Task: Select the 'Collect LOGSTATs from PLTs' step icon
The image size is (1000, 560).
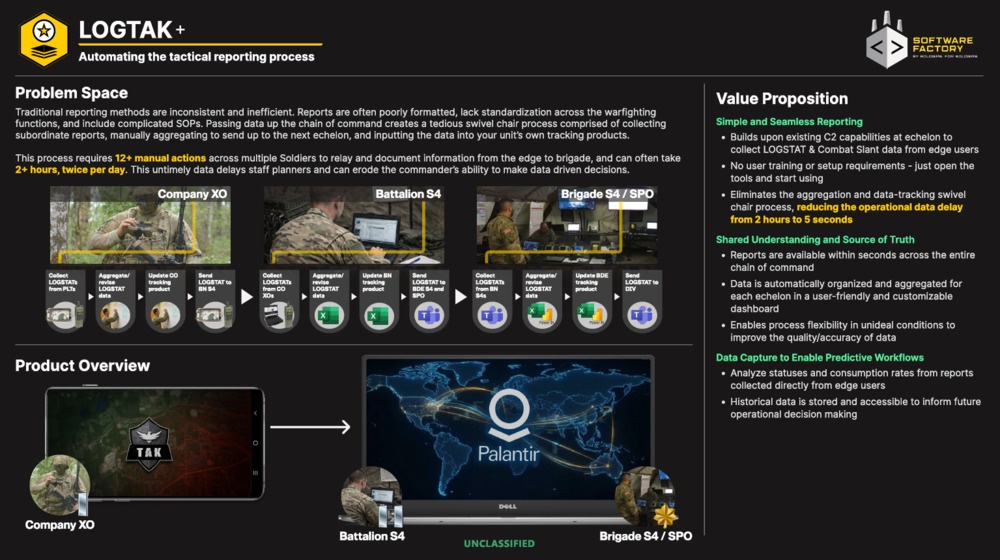Action: 64,316
